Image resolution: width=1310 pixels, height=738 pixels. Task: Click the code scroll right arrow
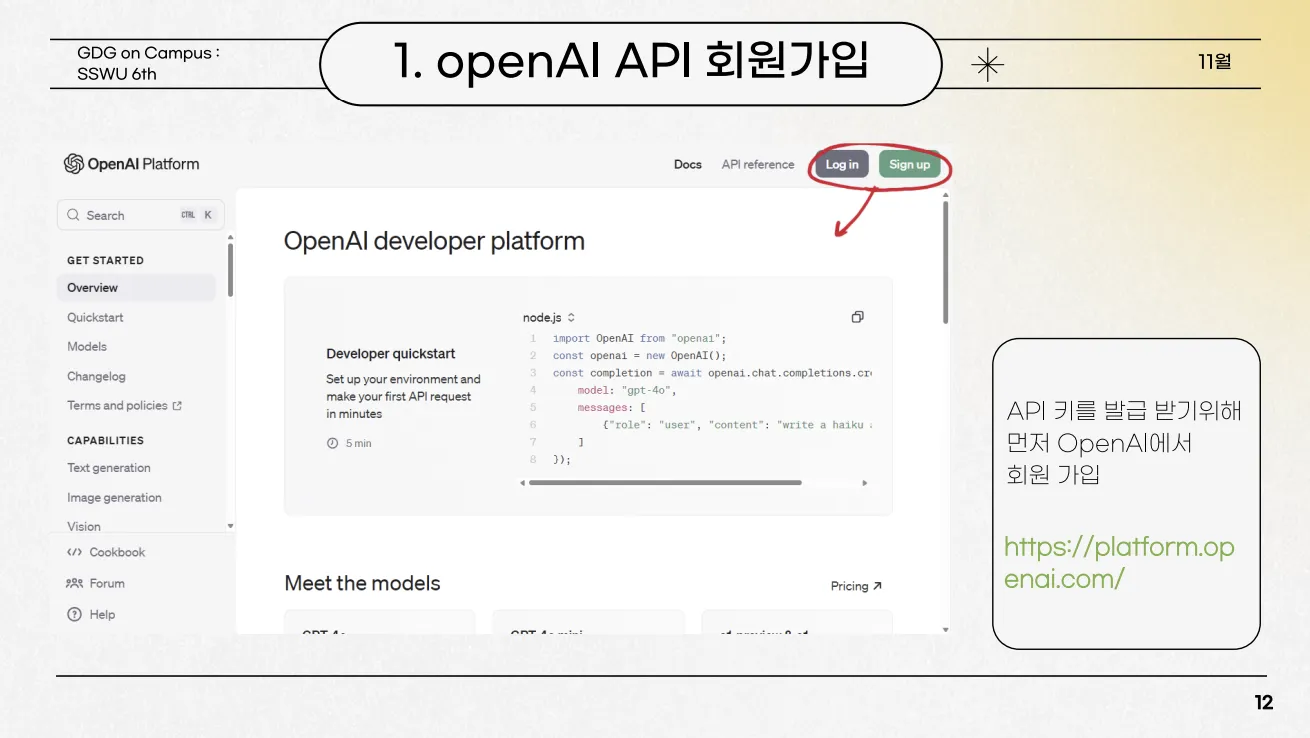coord(865,483)
